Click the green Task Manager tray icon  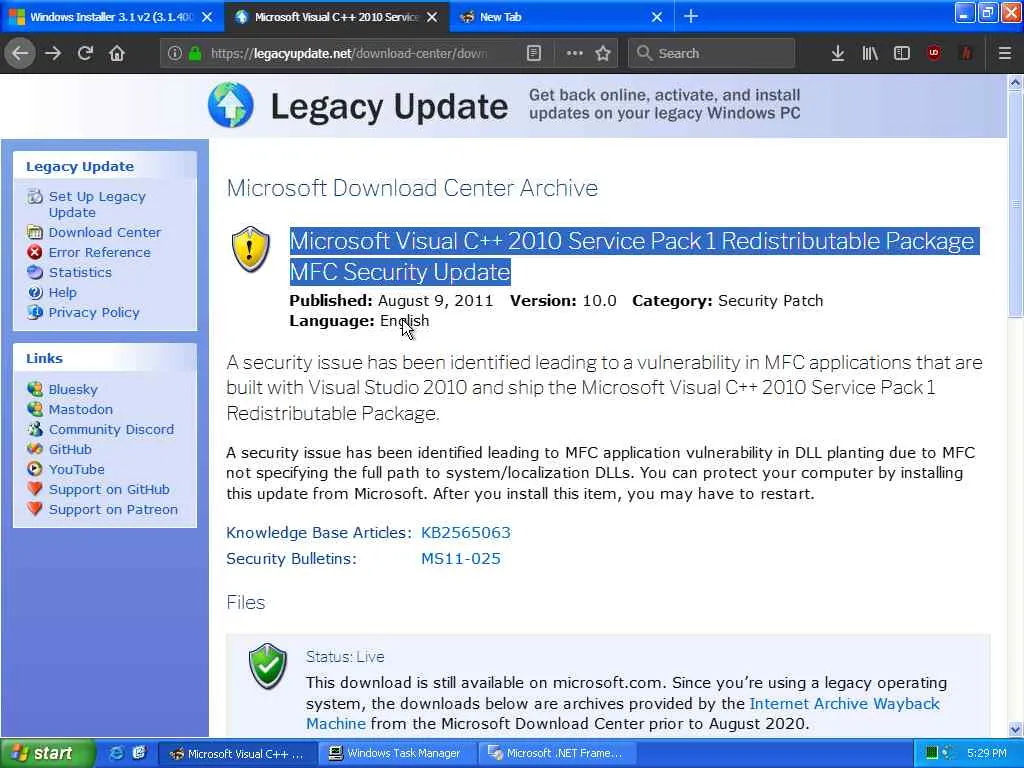click(932, 754)
